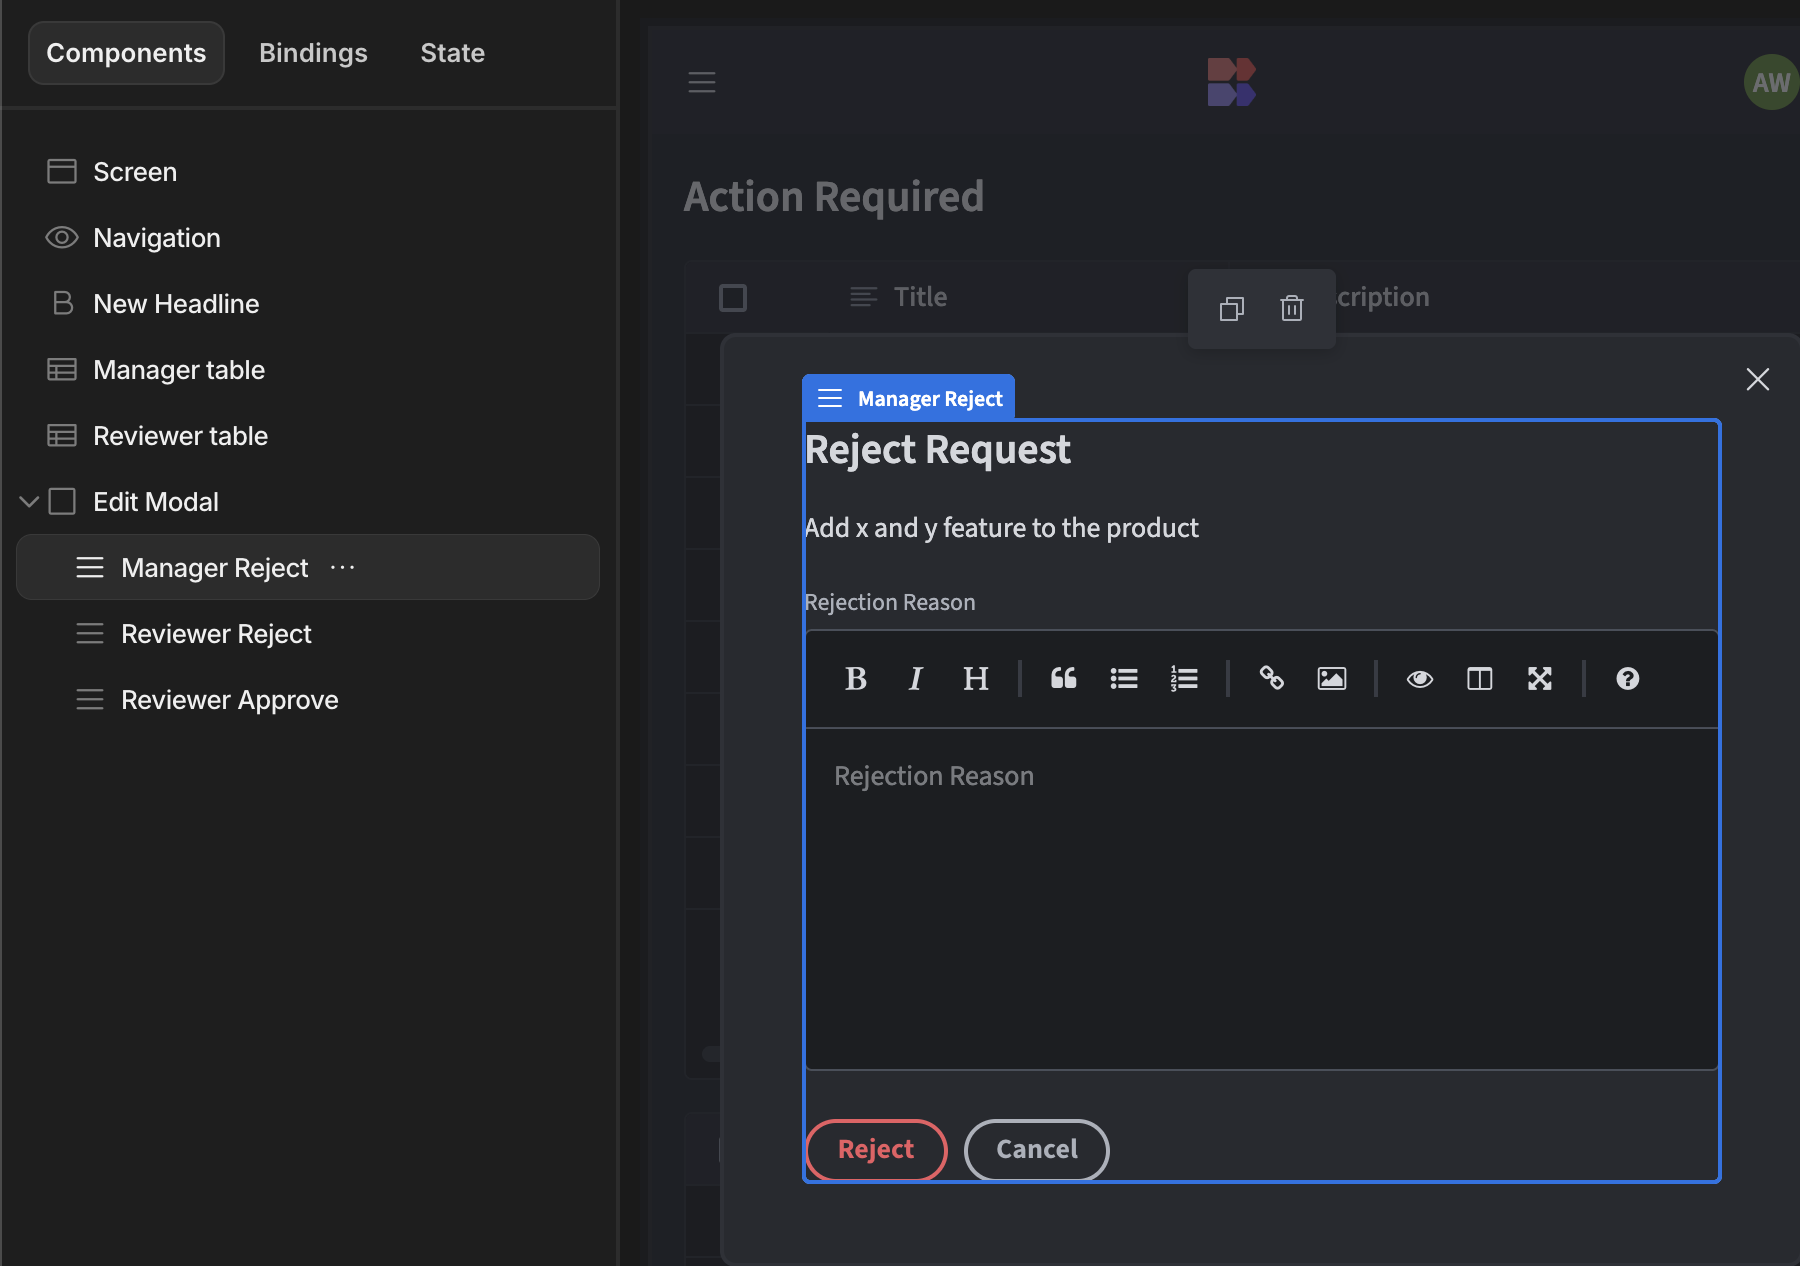Select Manager Reject in the tree

(308, 568)
